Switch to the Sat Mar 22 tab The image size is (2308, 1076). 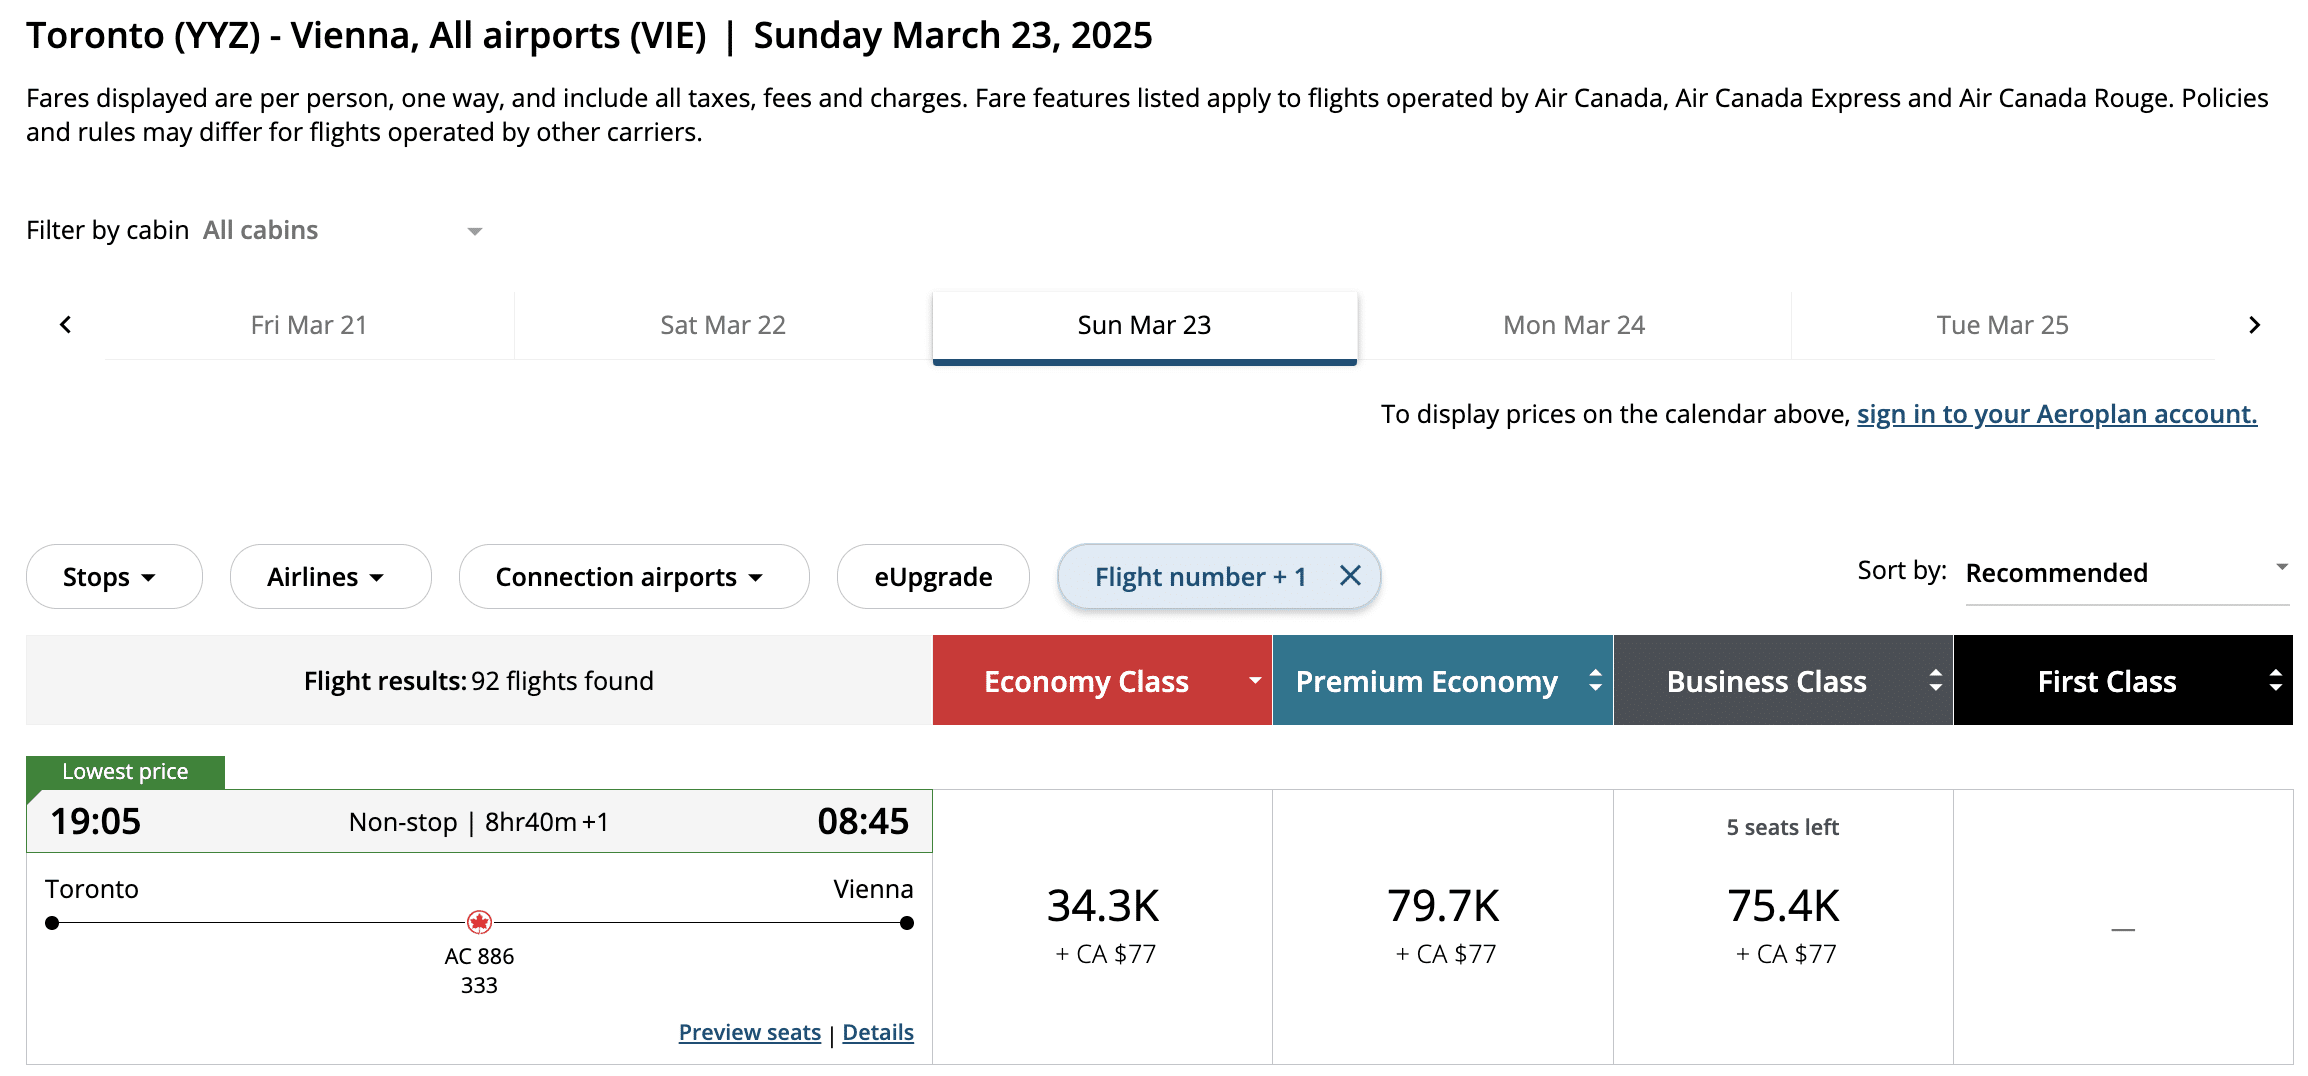(722, 325)
